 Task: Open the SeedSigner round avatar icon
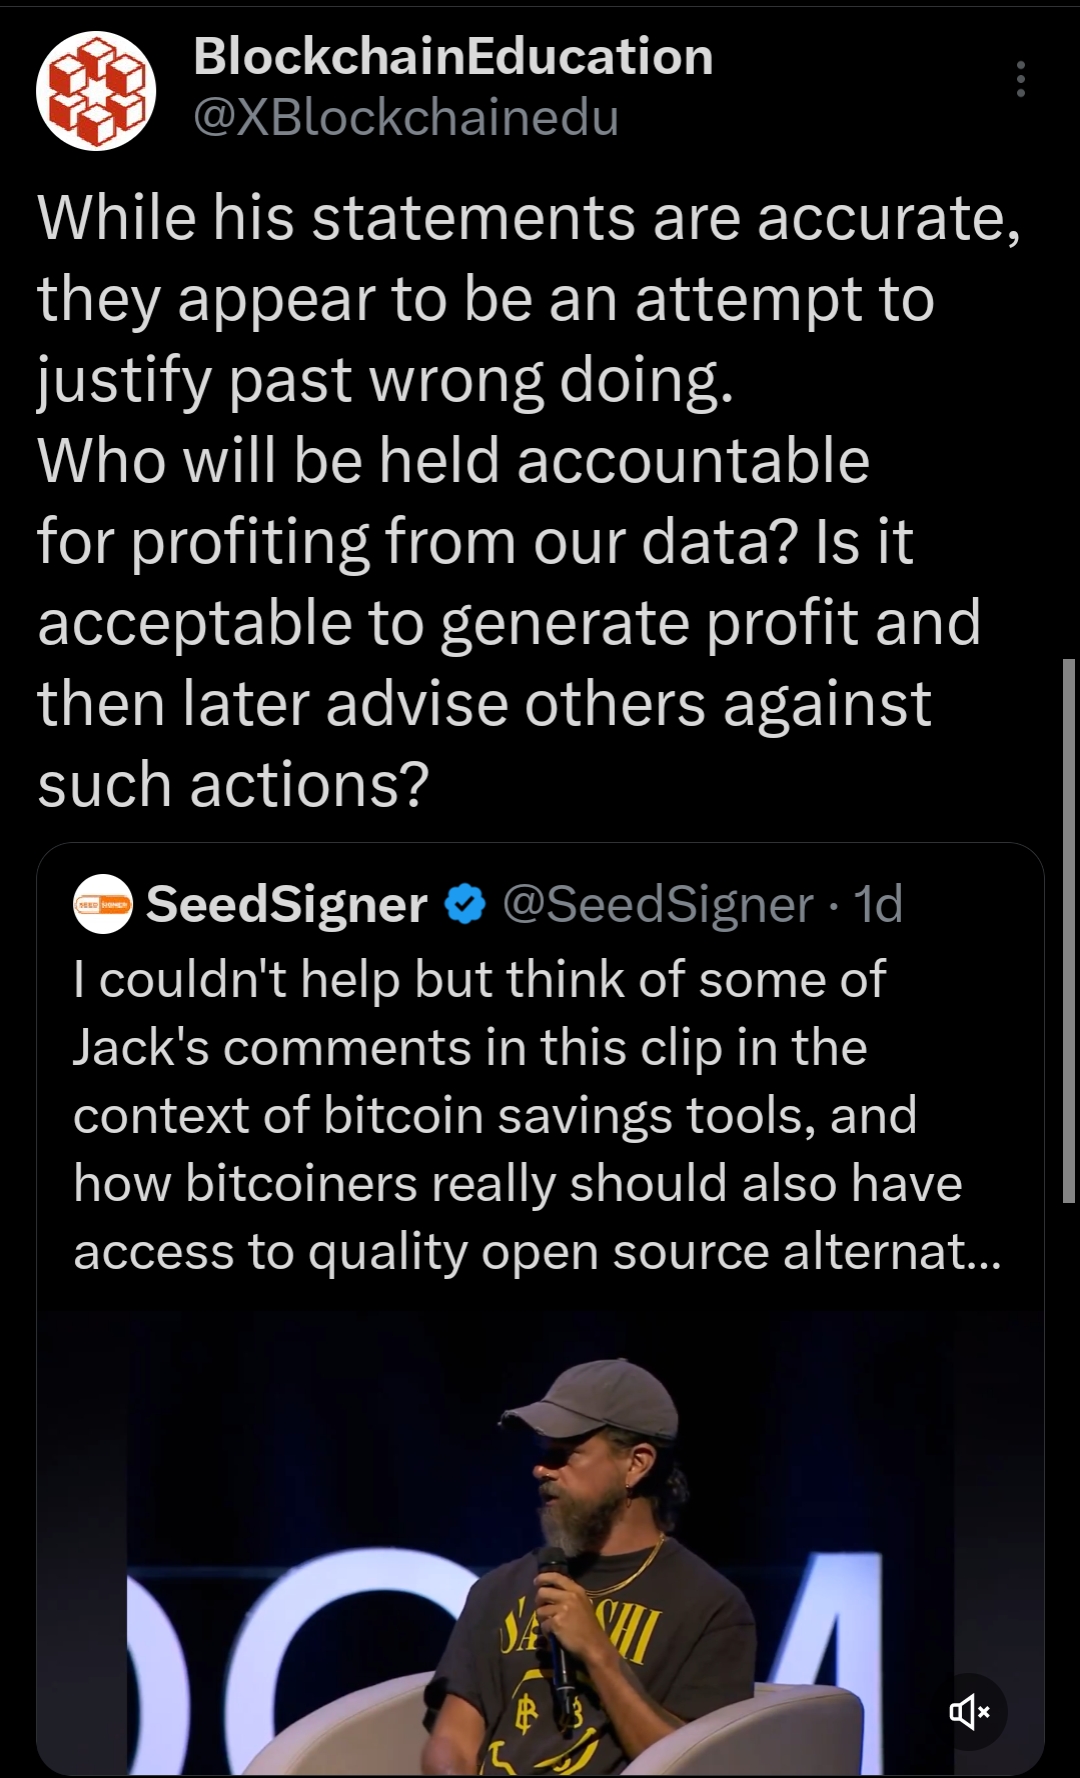(x=103, y=904)
